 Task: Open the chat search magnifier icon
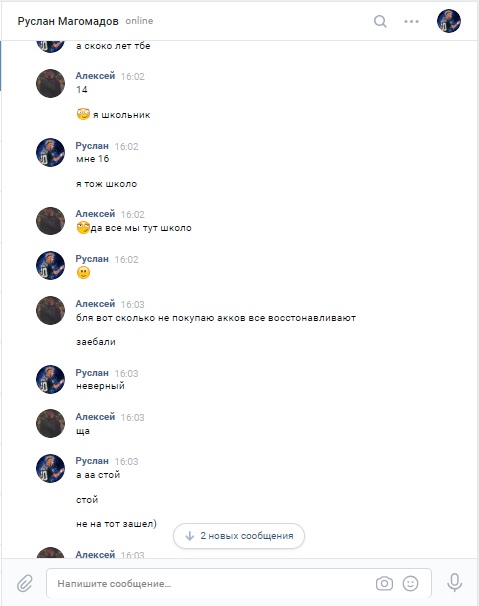pyautogui.click(x=380, y=21)
